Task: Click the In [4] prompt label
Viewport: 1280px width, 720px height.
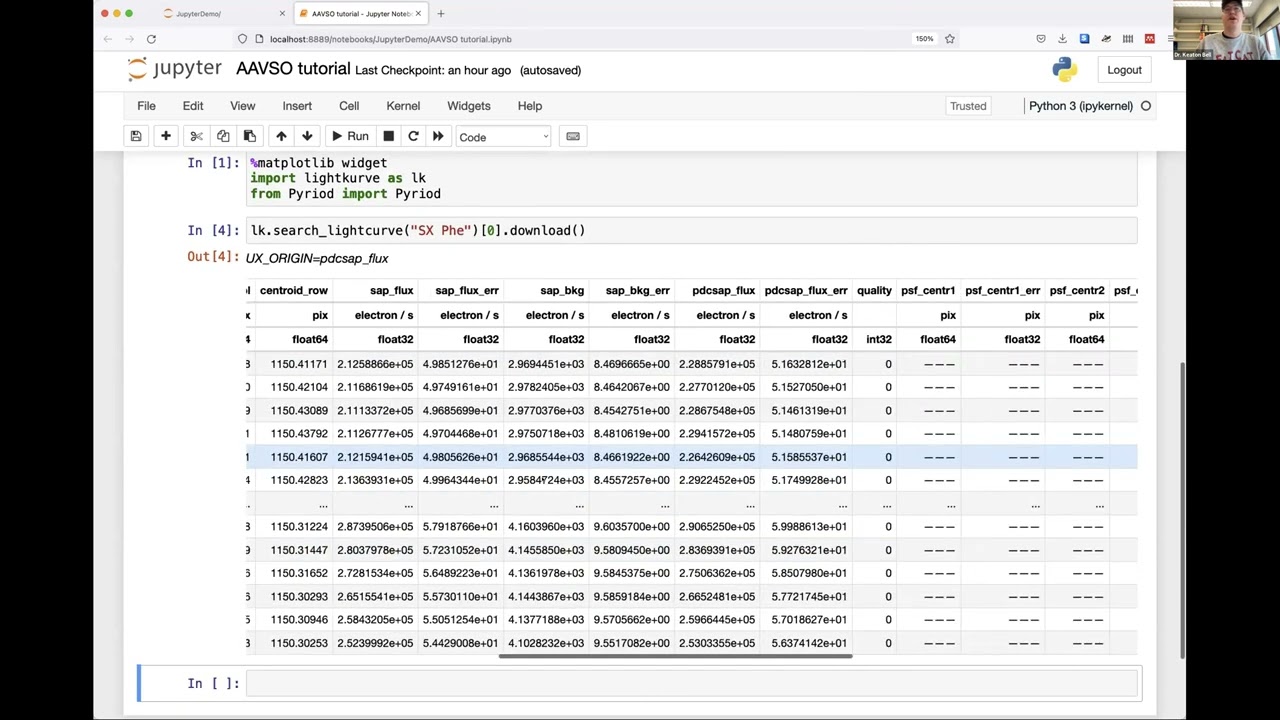Action: pyautogui.click(x=213, y=230)
